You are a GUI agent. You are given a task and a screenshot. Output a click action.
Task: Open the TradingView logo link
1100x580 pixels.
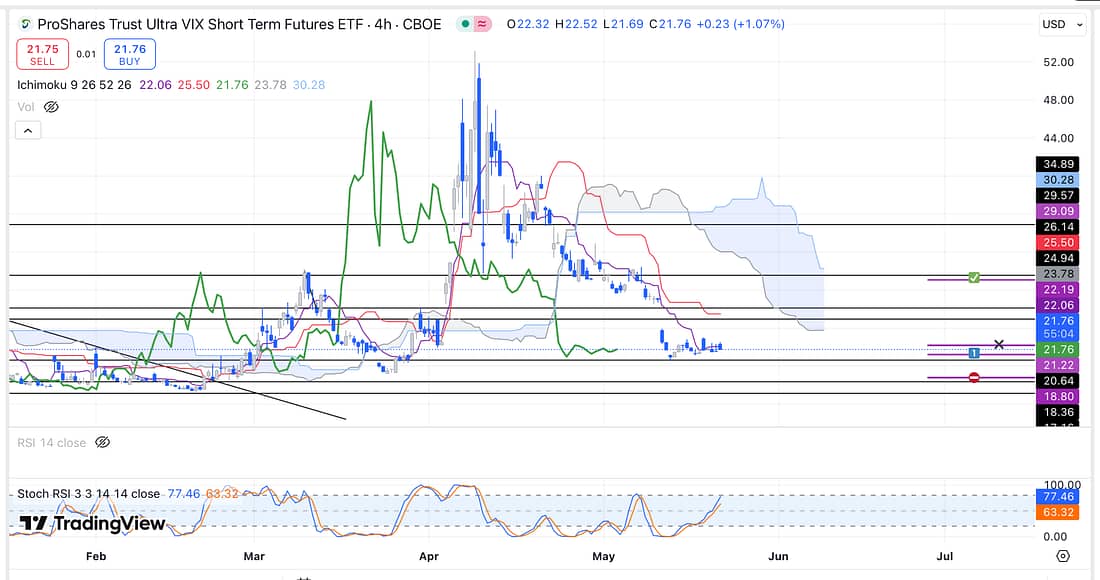tap(93, 523)
